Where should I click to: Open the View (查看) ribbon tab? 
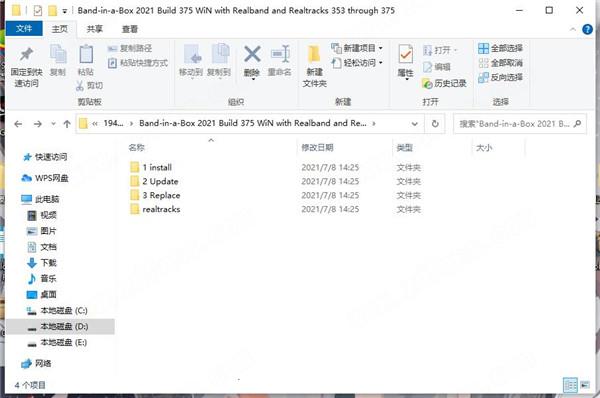[129, 29]
